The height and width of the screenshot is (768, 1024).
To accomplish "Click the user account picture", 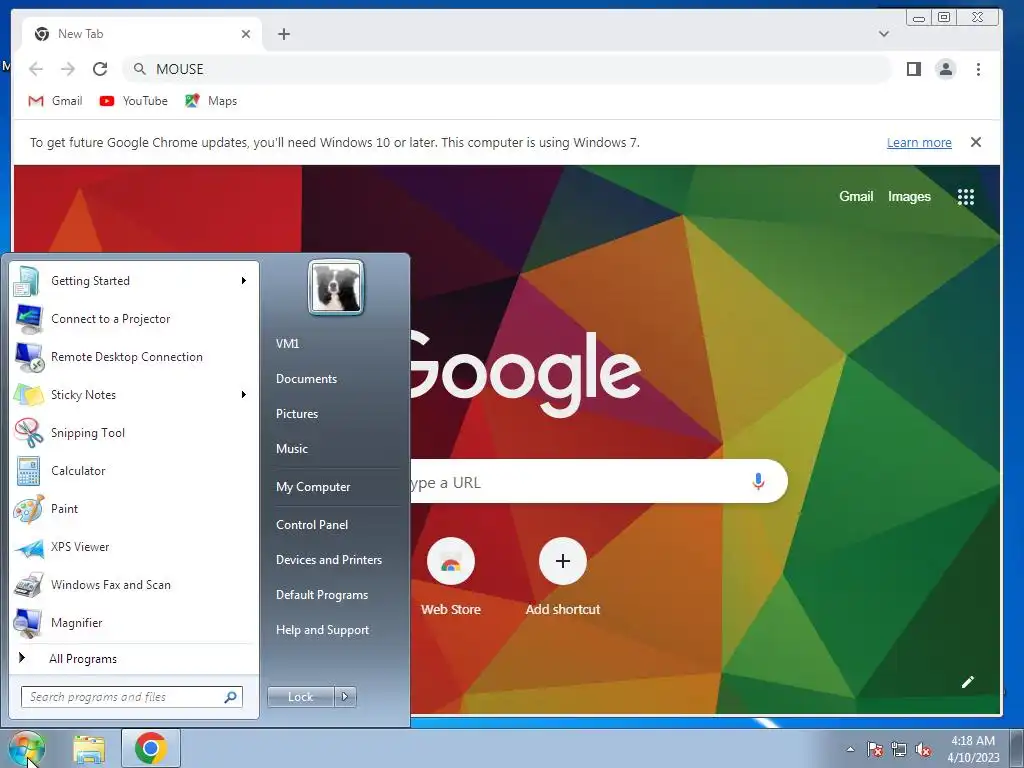I will tap(336, 287).
